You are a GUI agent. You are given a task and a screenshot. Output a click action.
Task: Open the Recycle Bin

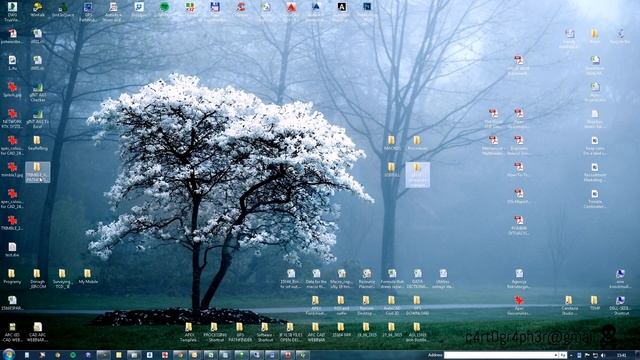coord(620,36)
